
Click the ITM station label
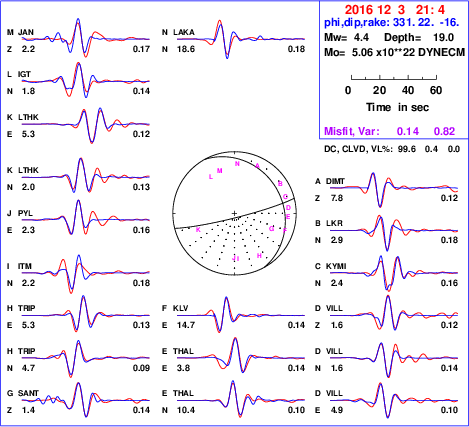point(25,266)
